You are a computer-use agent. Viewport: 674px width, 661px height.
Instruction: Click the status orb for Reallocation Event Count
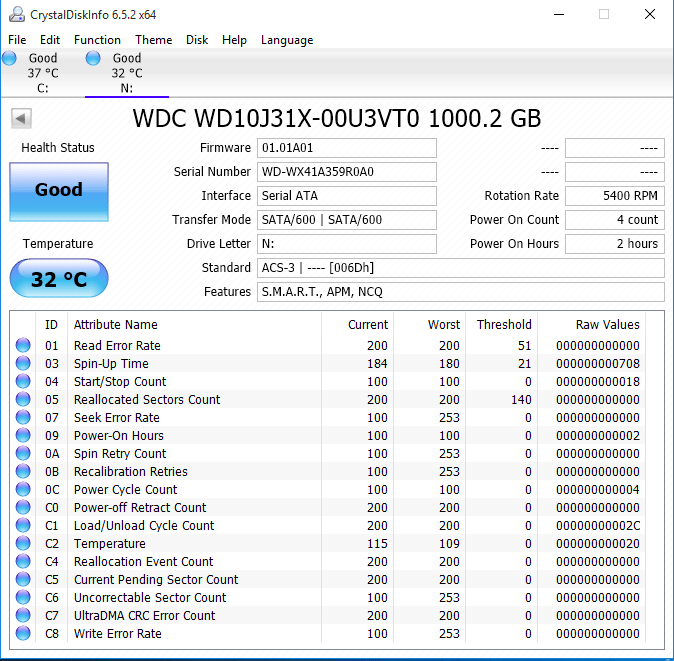tap(23, 561)
